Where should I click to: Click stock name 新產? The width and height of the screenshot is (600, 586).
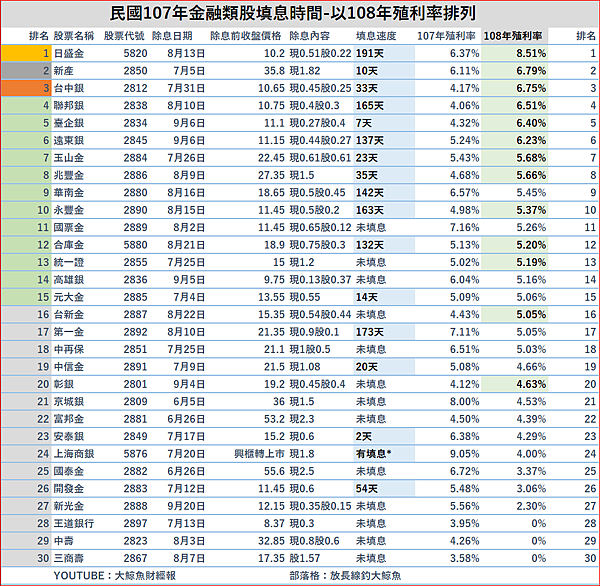click(x=64, y=71)
